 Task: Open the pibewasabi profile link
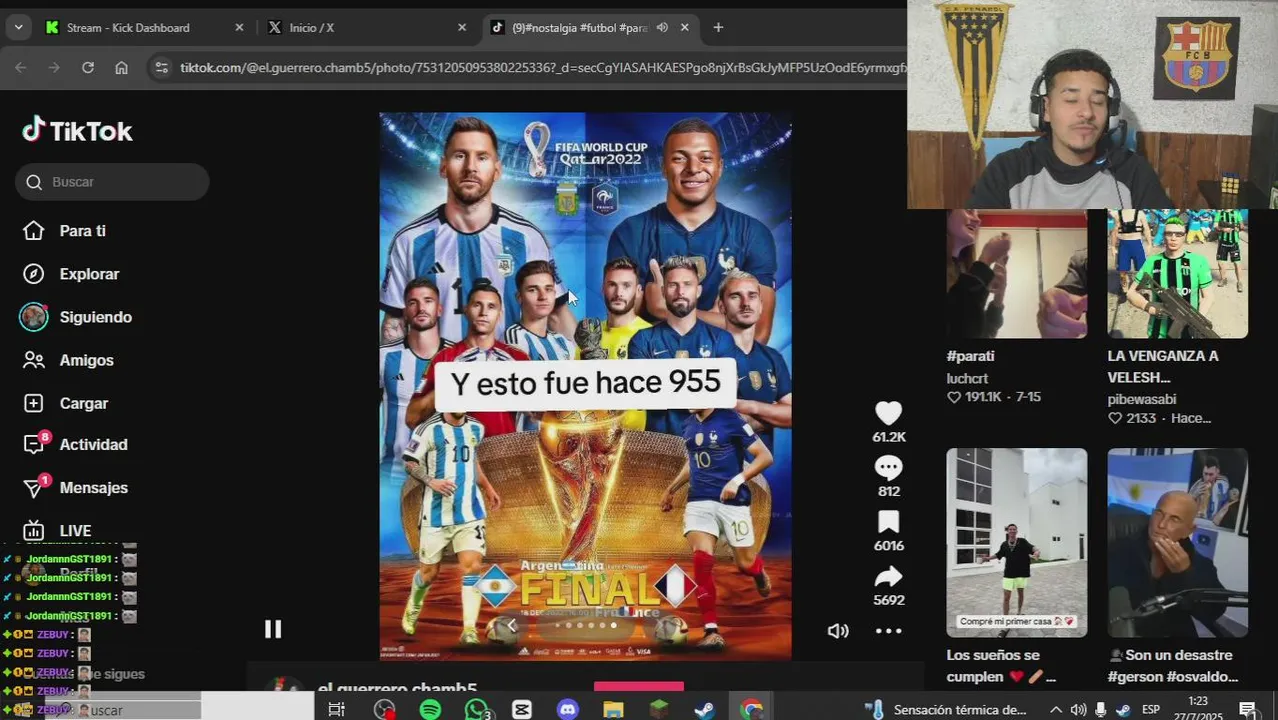coord(1142,399)
